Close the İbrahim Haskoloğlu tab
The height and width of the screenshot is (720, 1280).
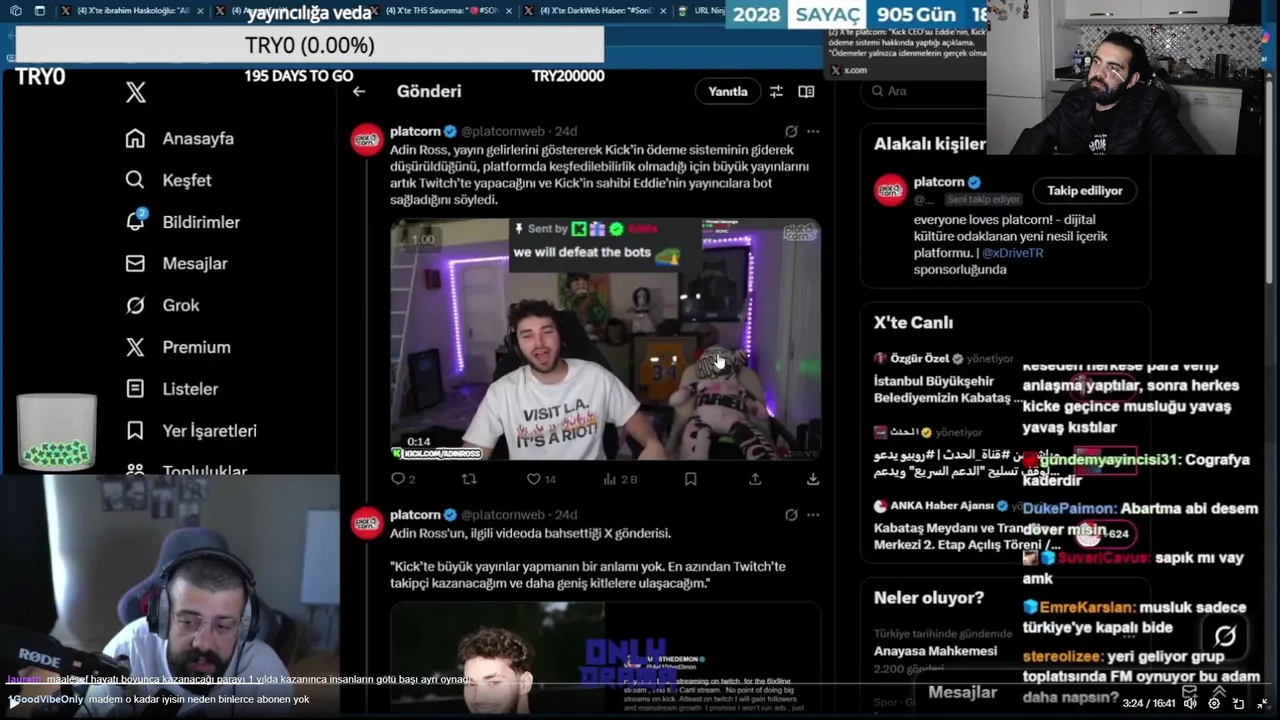[199, 11]
